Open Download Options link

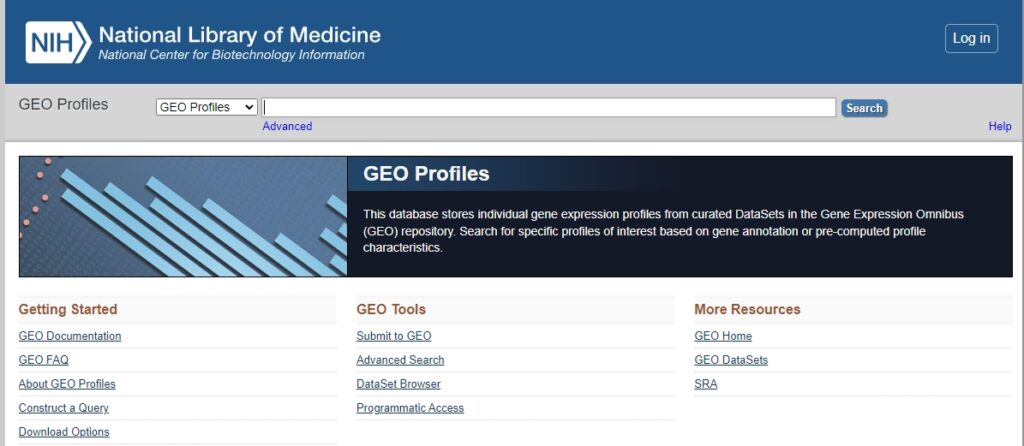64,432
